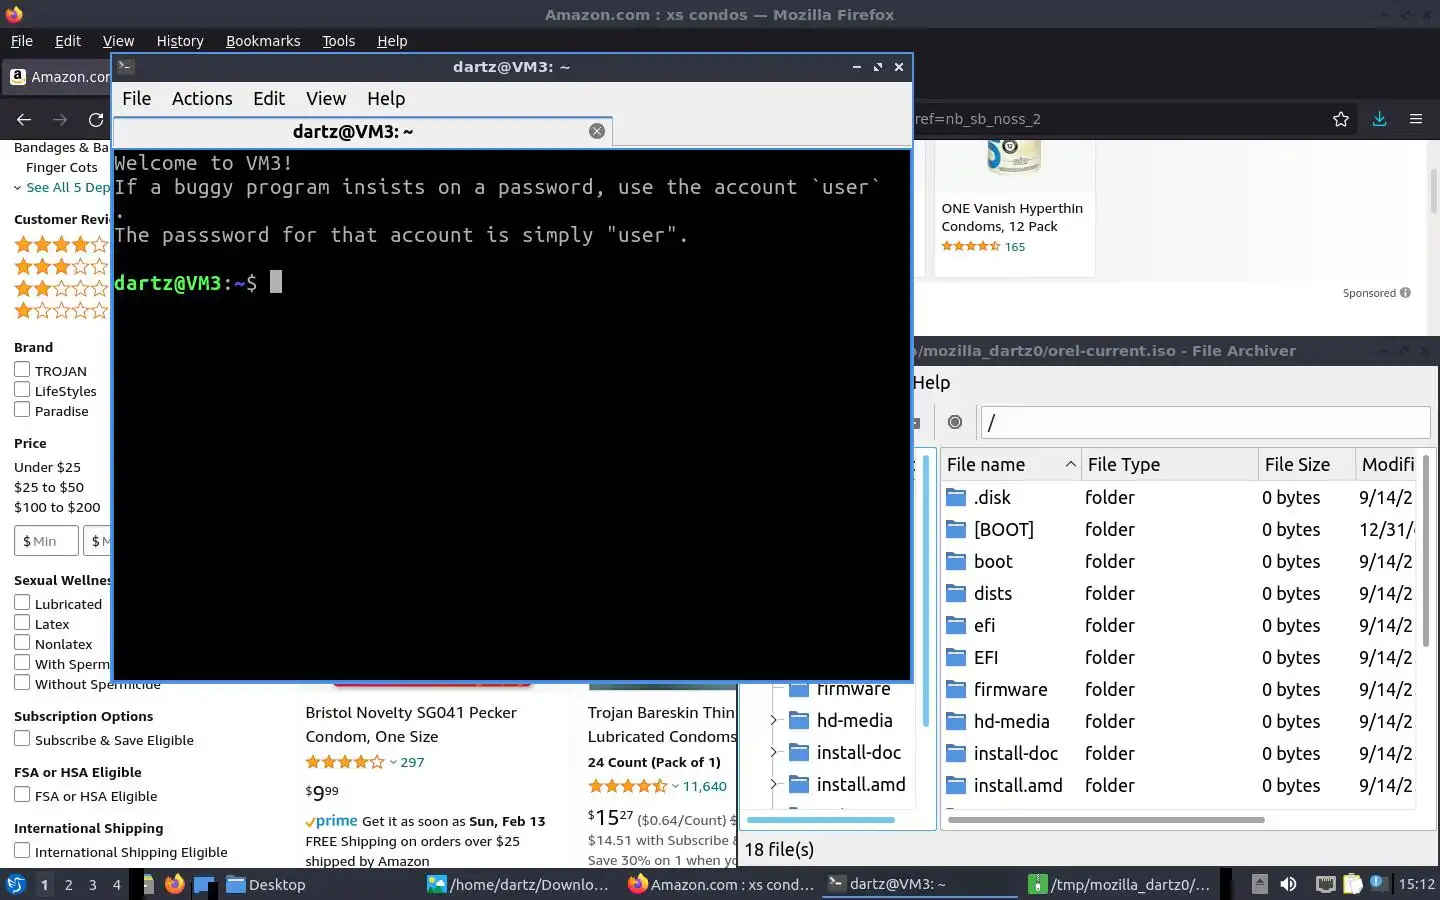Image resolution: width=1440 pixels, height=900 pixels.
Task: Click Firefox back arrow button
Action: 24,119
